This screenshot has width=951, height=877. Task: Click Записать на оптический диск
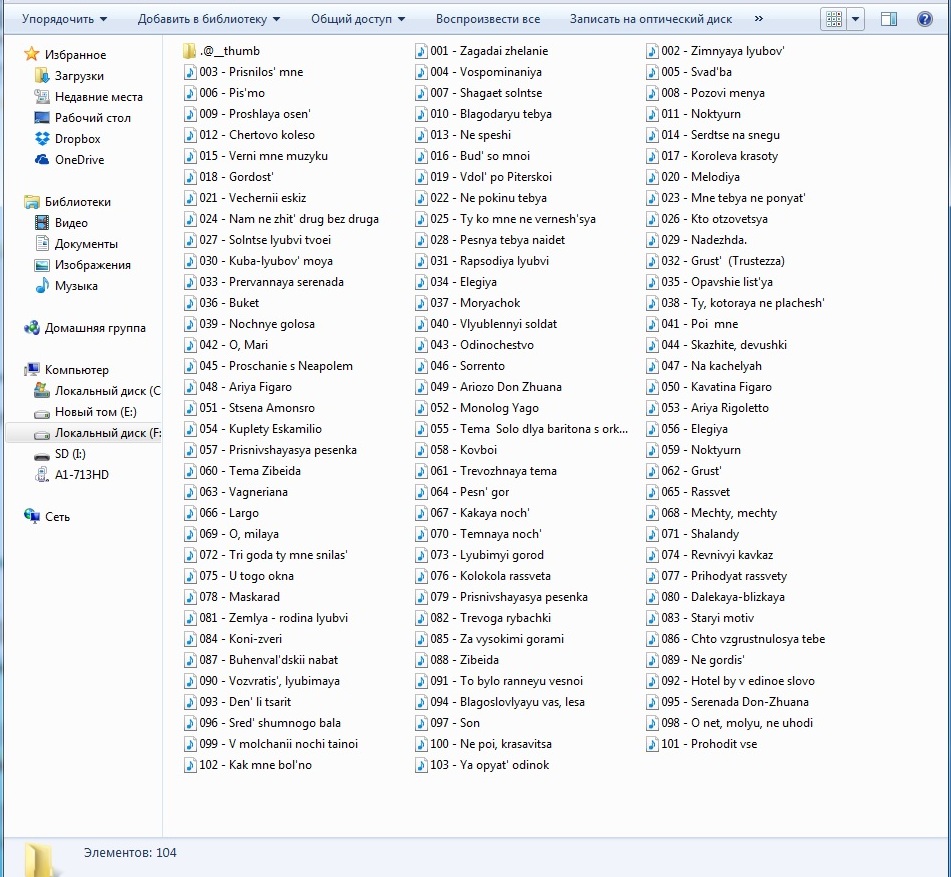[651, 19]
